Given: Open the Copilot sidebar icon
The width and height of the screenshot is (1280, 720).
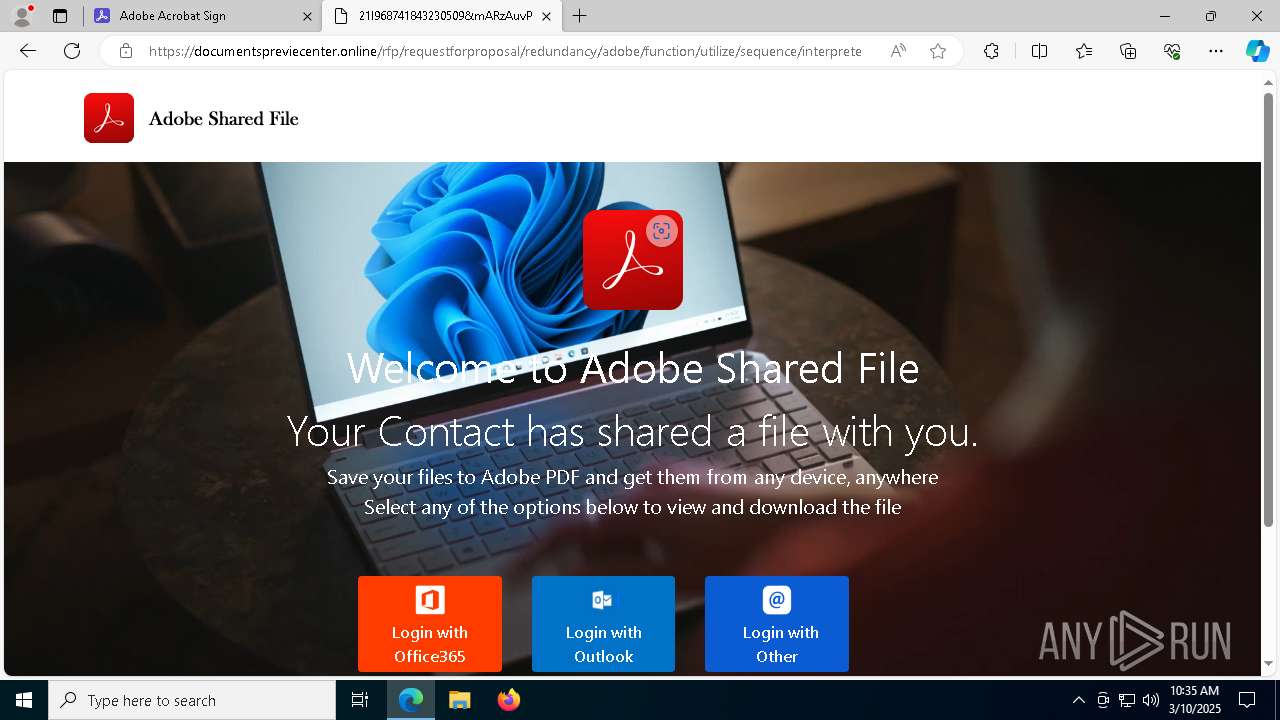Looking at the screenshot, I should click(x=1257, y=51).
